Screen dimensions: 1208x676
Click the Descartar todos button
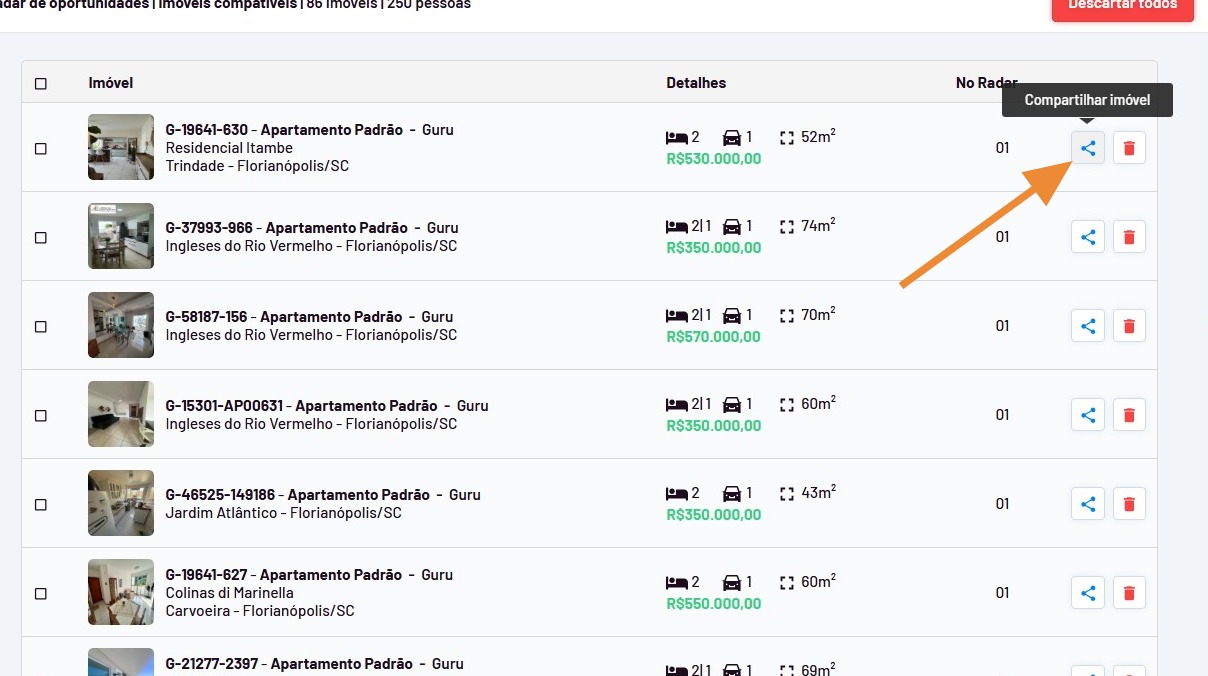point(1122,6)
